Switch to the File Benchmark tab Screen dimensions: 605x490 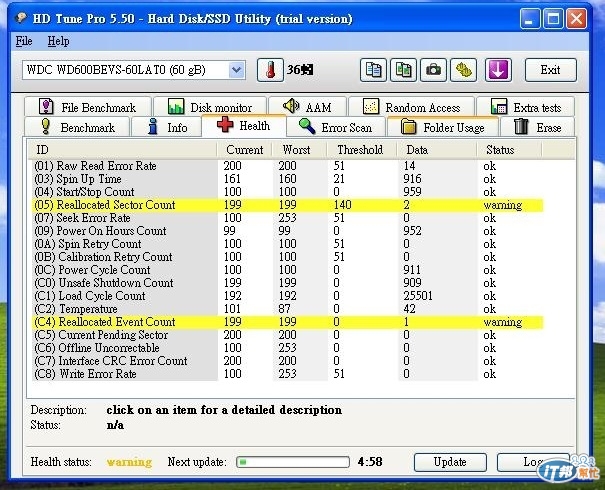88,107
